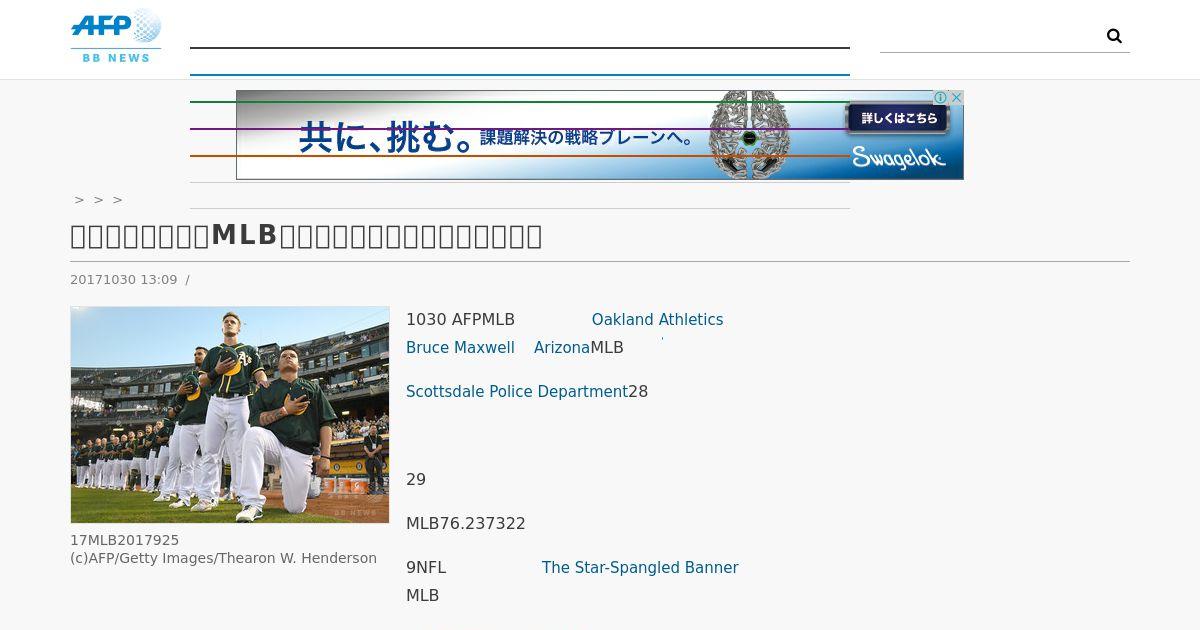
Task: Close the Swagelok banner ad
Action: 956,98
